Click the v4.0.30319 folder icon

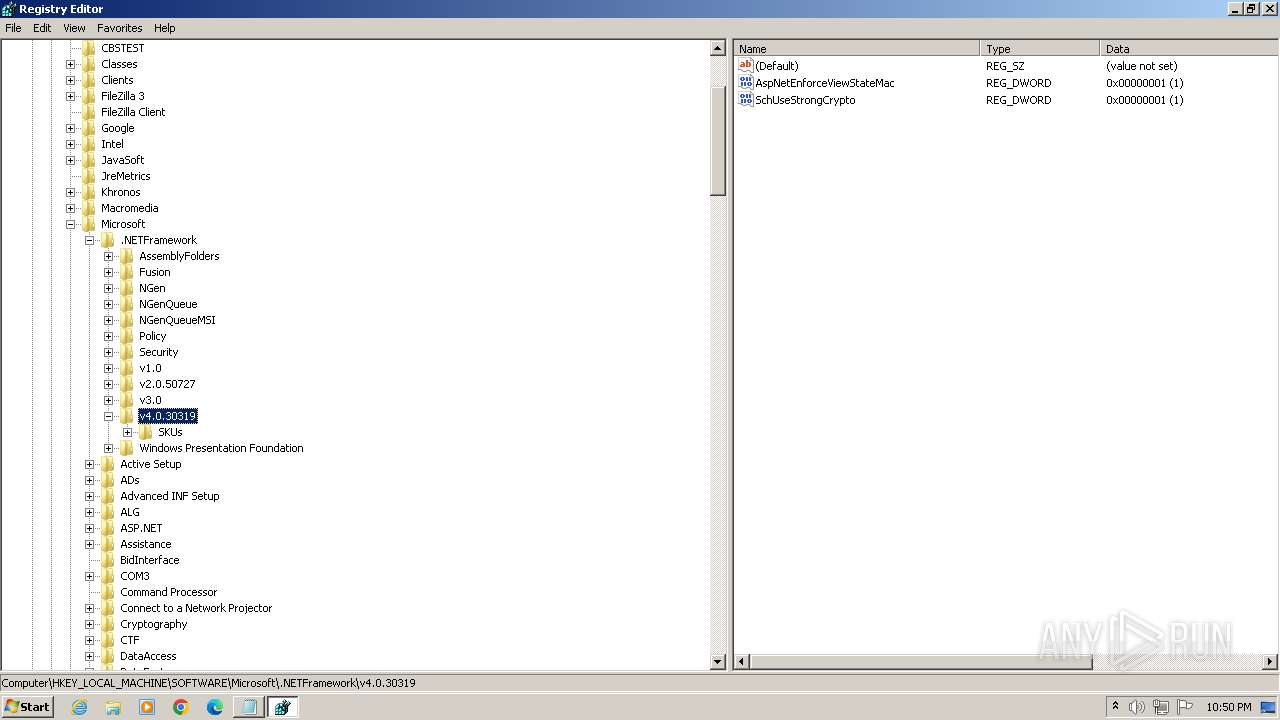pos(127,416)
